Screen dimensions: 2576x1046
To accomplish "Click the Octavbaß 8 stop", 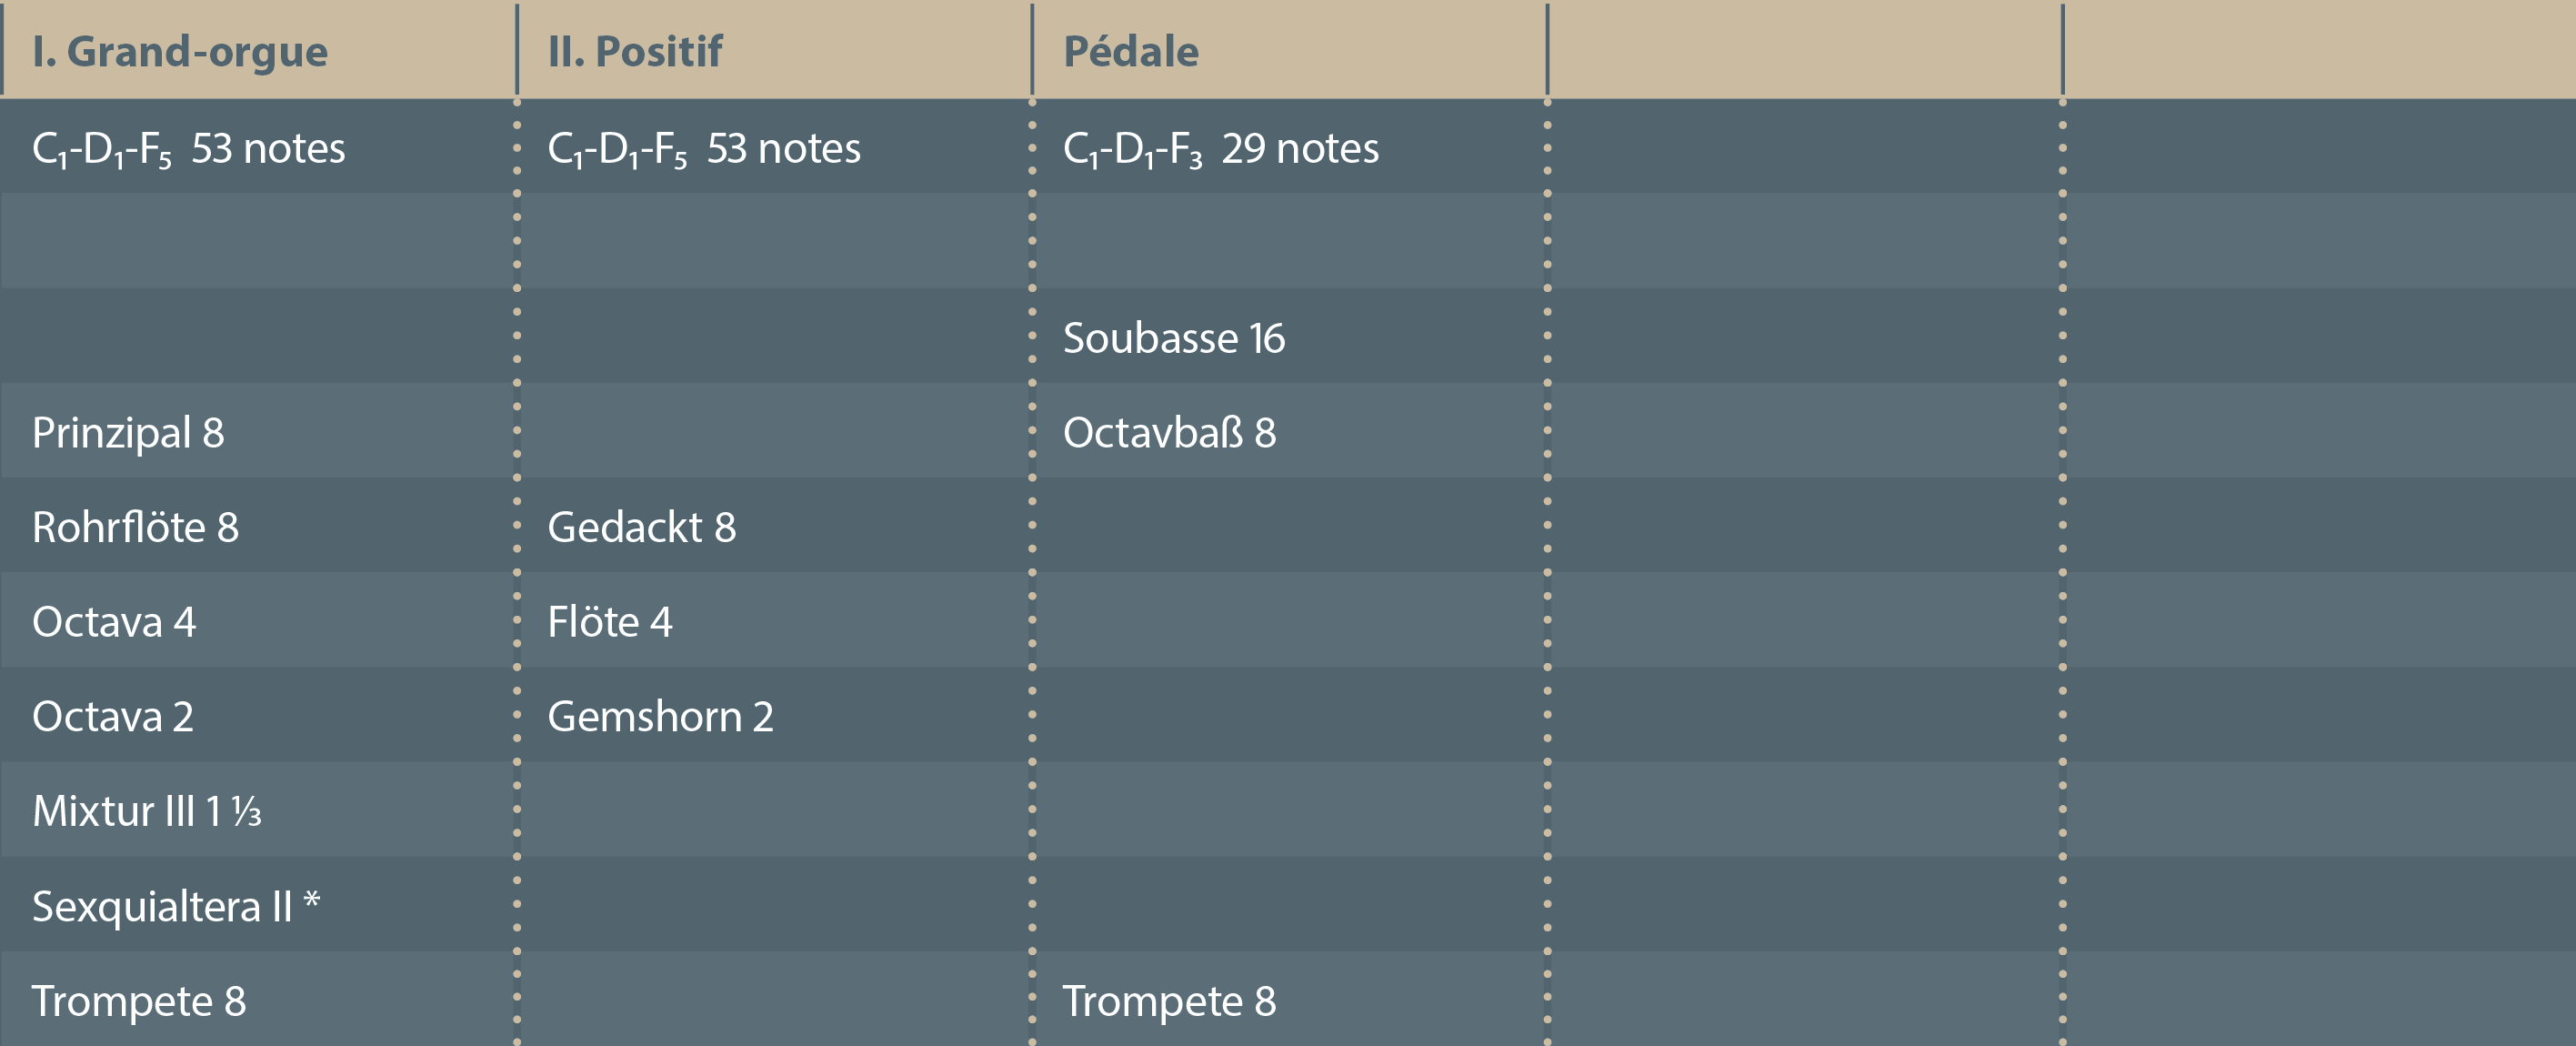I will pos(1169,432).
